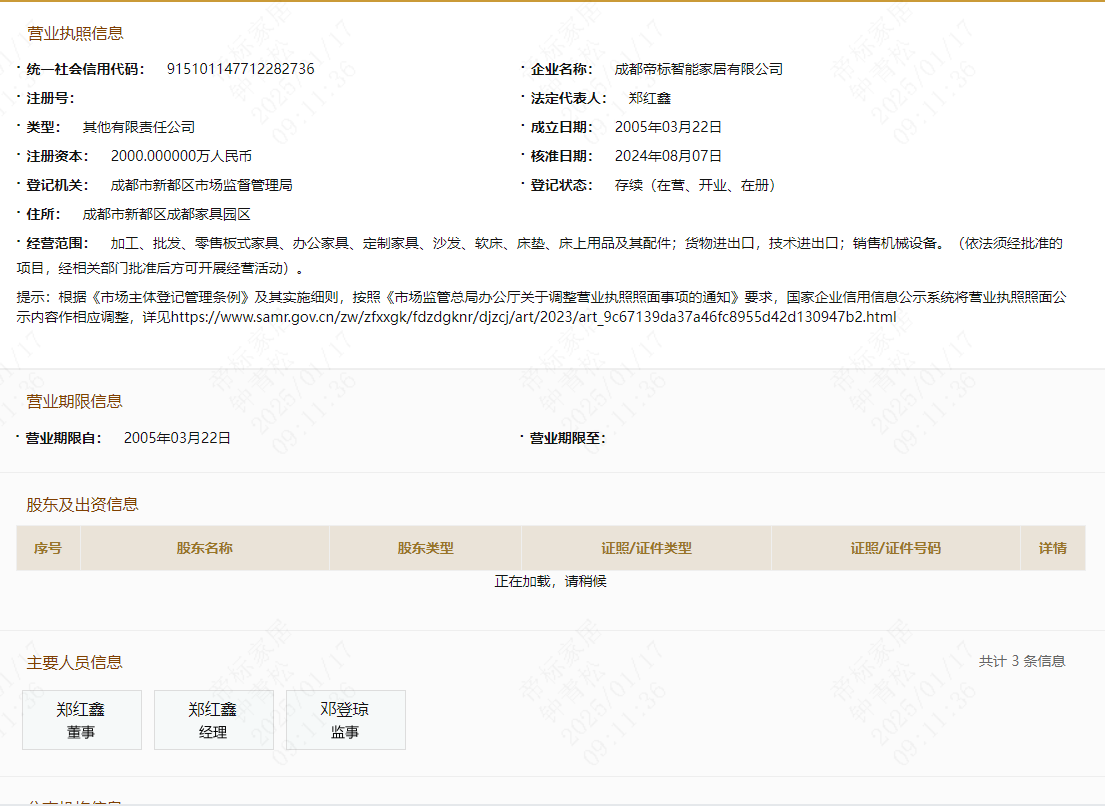Click the 详情 column header
The width and height of the screenshot is (1105, 806).
[x=1052, y=548]
